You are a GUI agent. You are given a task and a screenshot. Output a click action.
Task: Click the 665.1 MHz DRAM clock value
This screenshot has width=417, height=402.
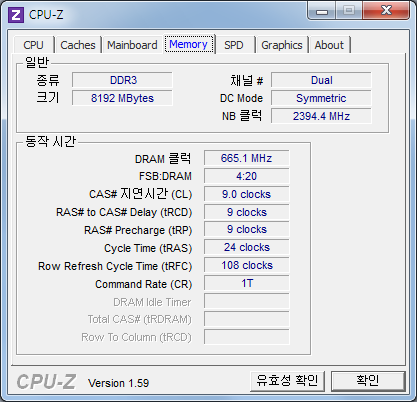click(x=247, y=158)
